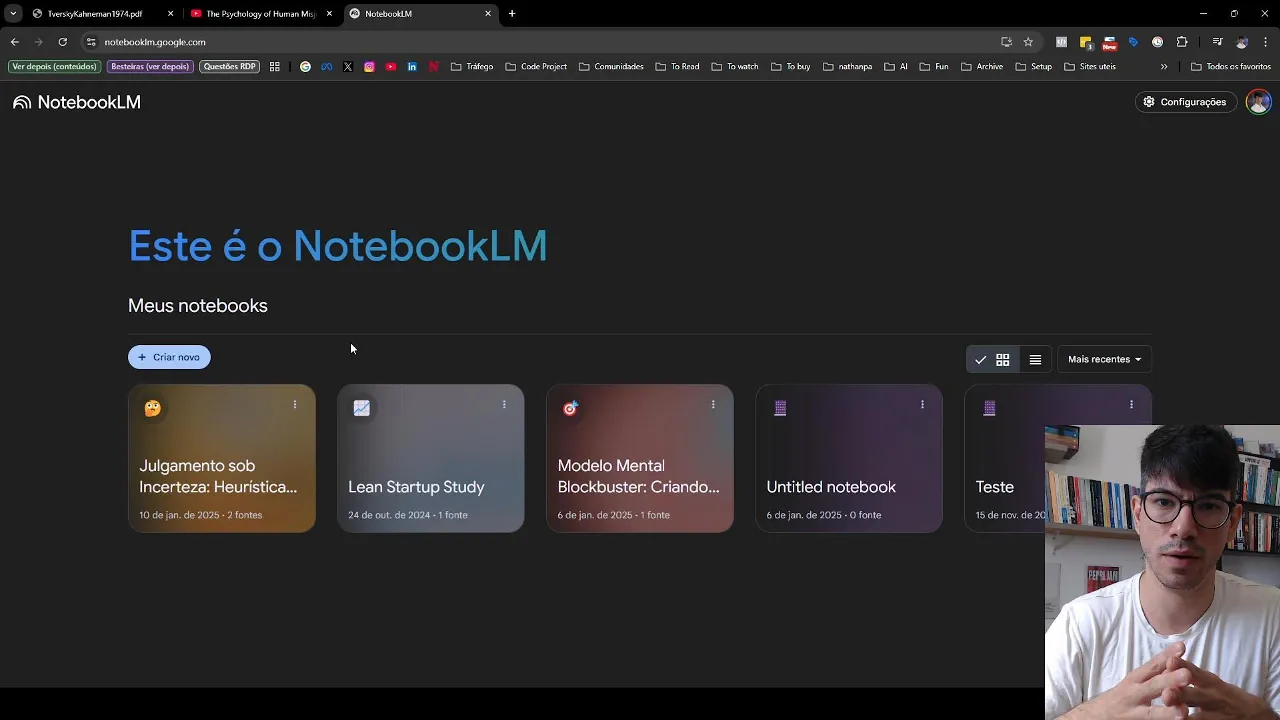Open the Google account avatar
This screenshot has height=720, width=1280.
click(1258, 102)
